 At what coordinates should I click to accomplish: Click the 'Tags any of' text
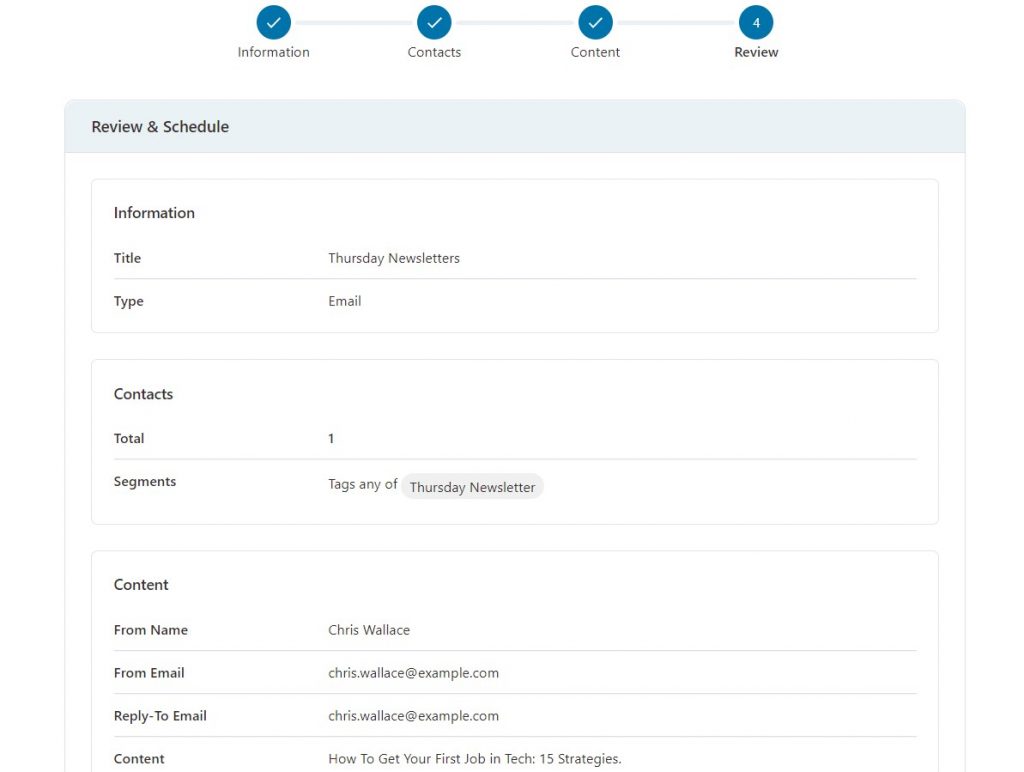click(362, 484)
